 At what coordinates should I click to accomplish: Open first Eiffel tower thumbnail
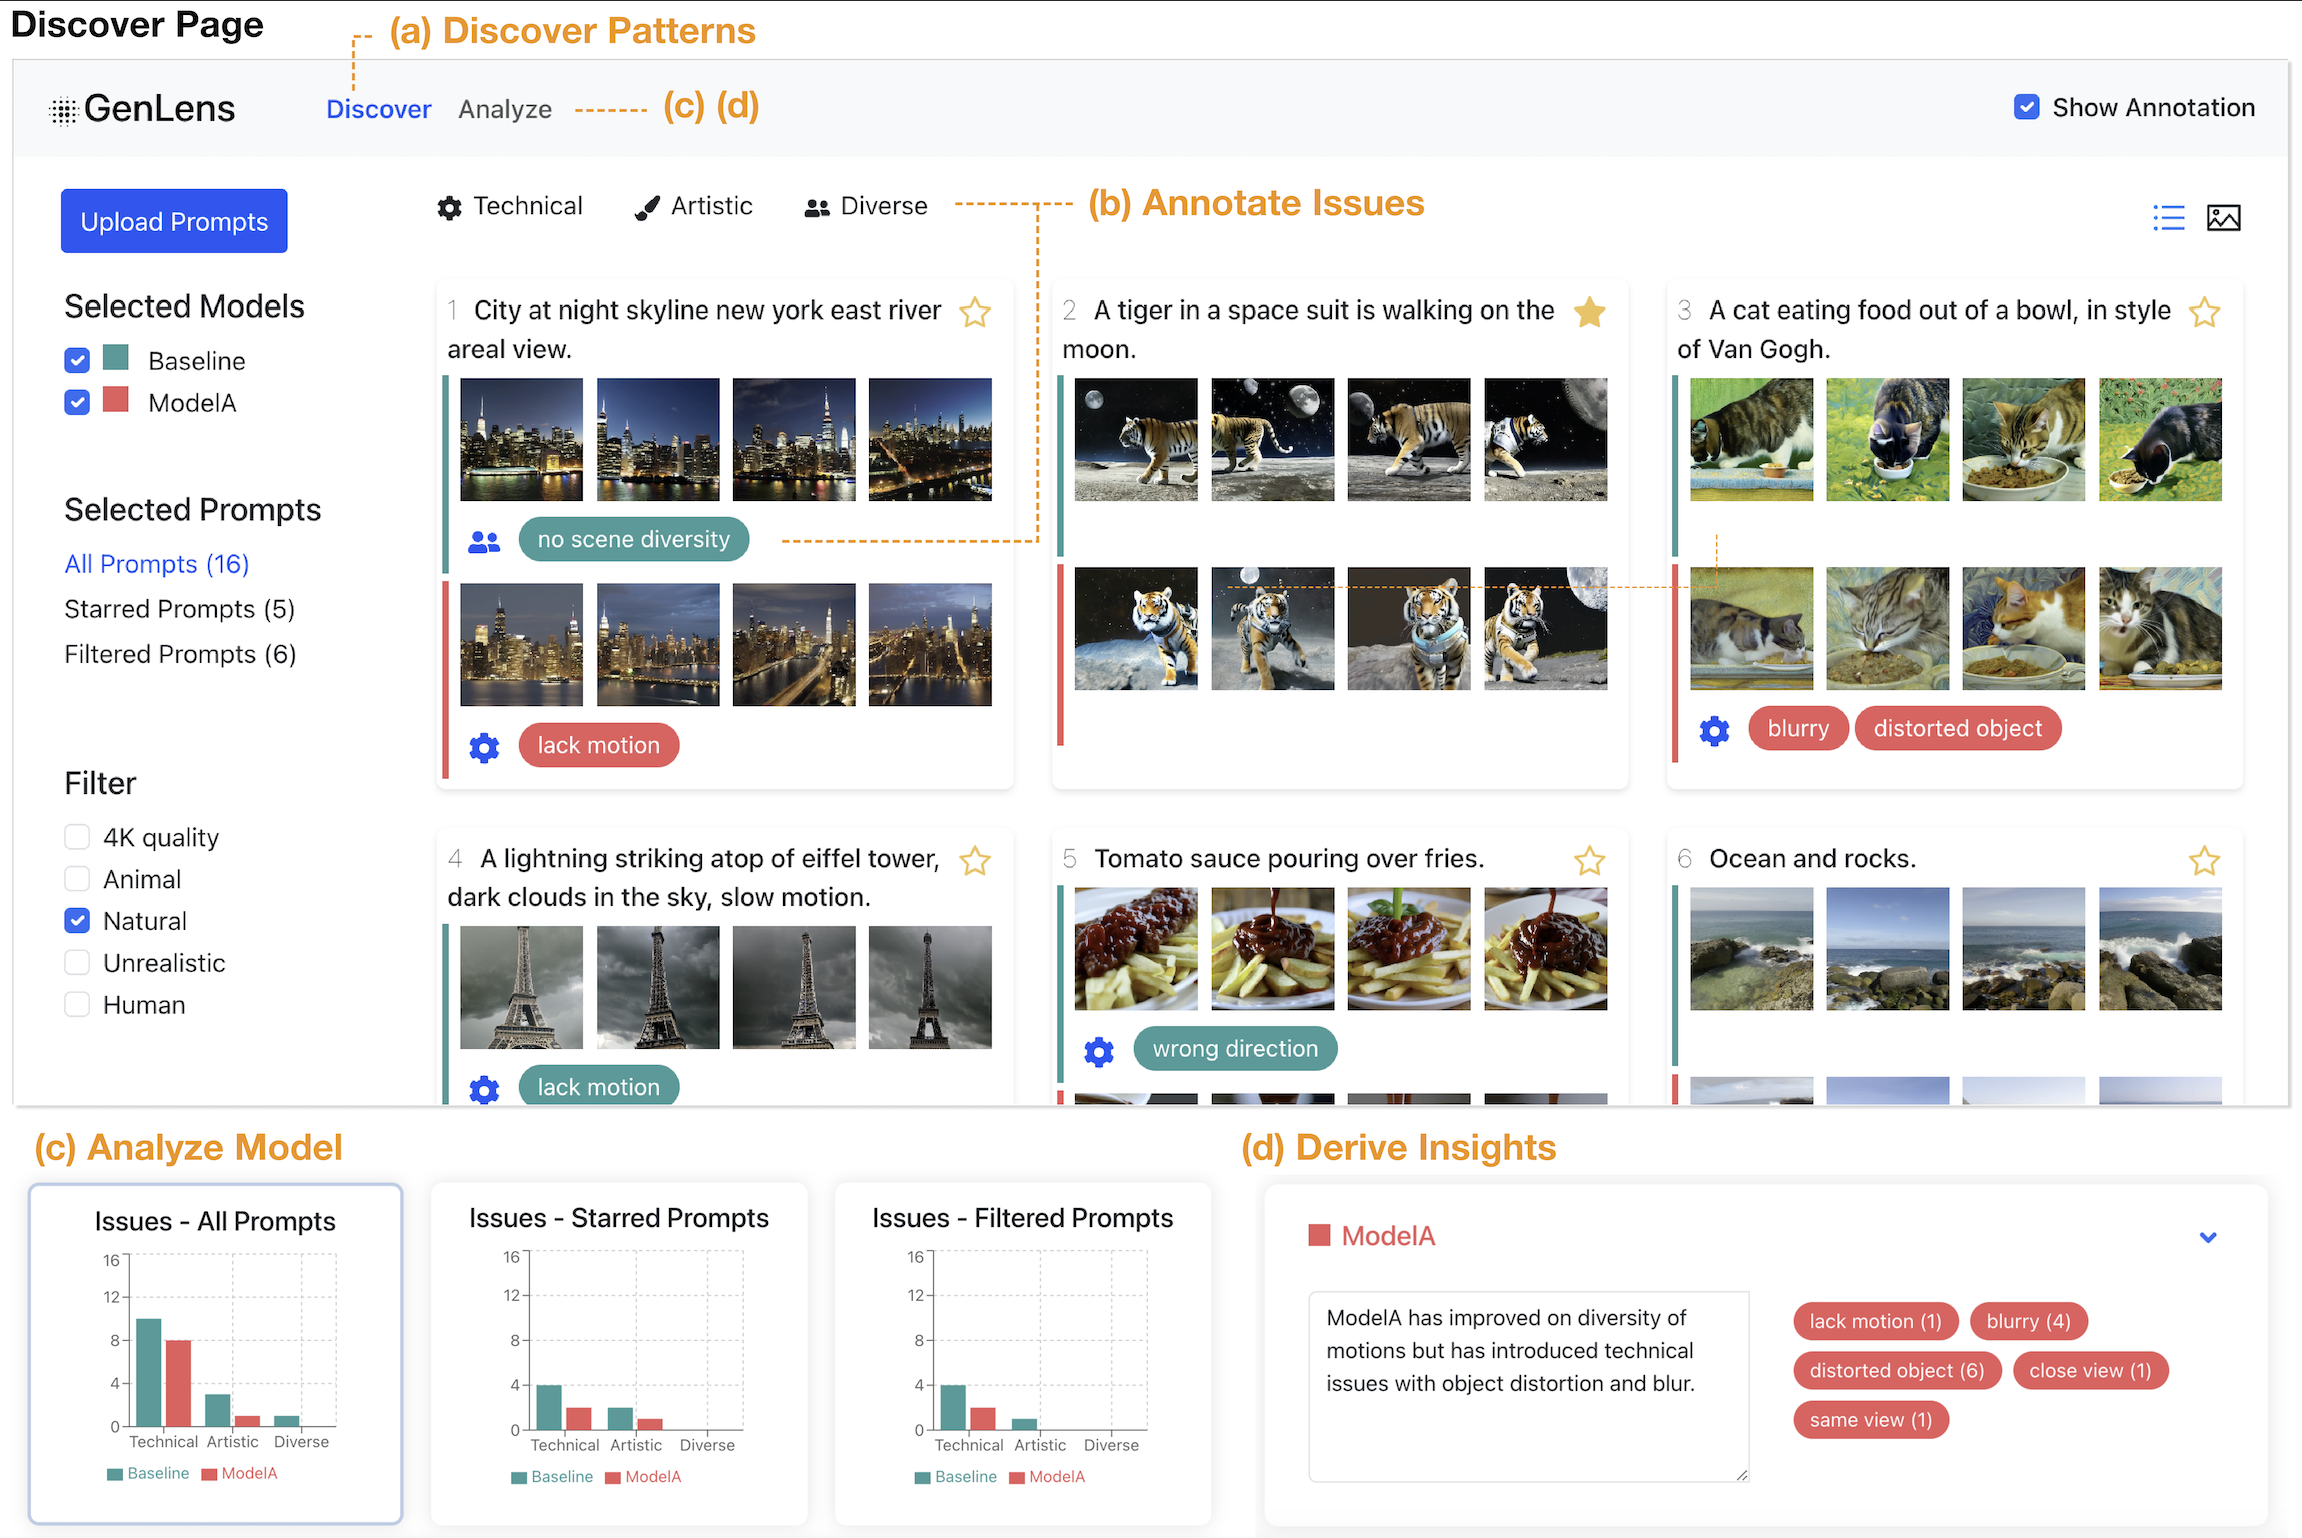coord(521,987)
